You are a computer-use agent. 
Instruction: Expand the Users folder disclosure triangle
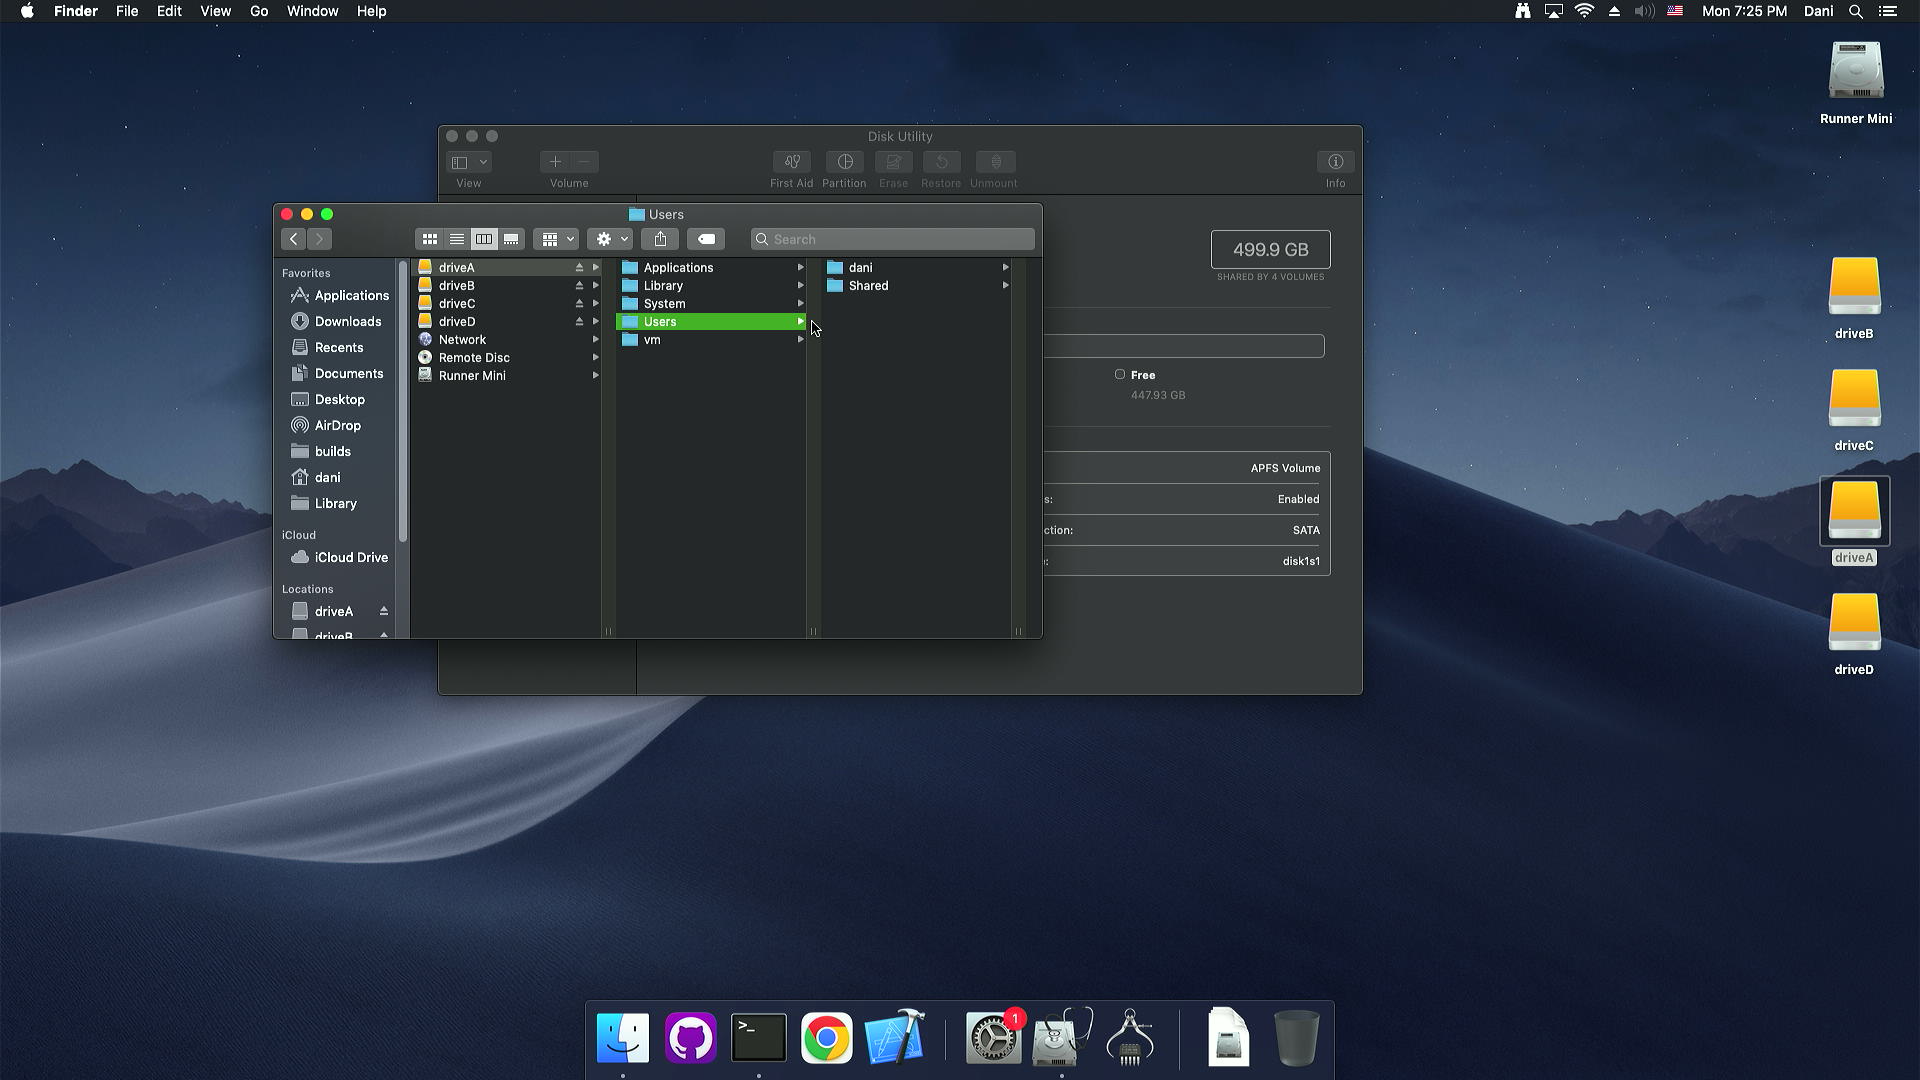pyautogui.click(x=800, y=320)
